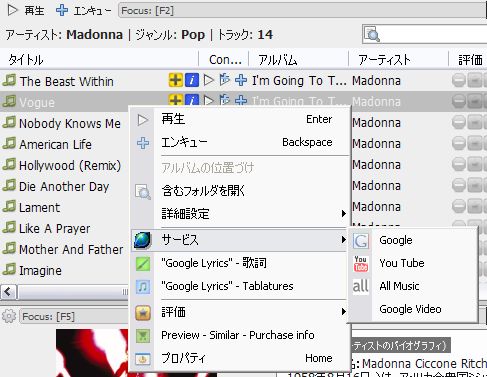This screenshot has height=377, width=487.
Task: Click the green cart icon for Purchase info
Action: [x=143, y=336]
